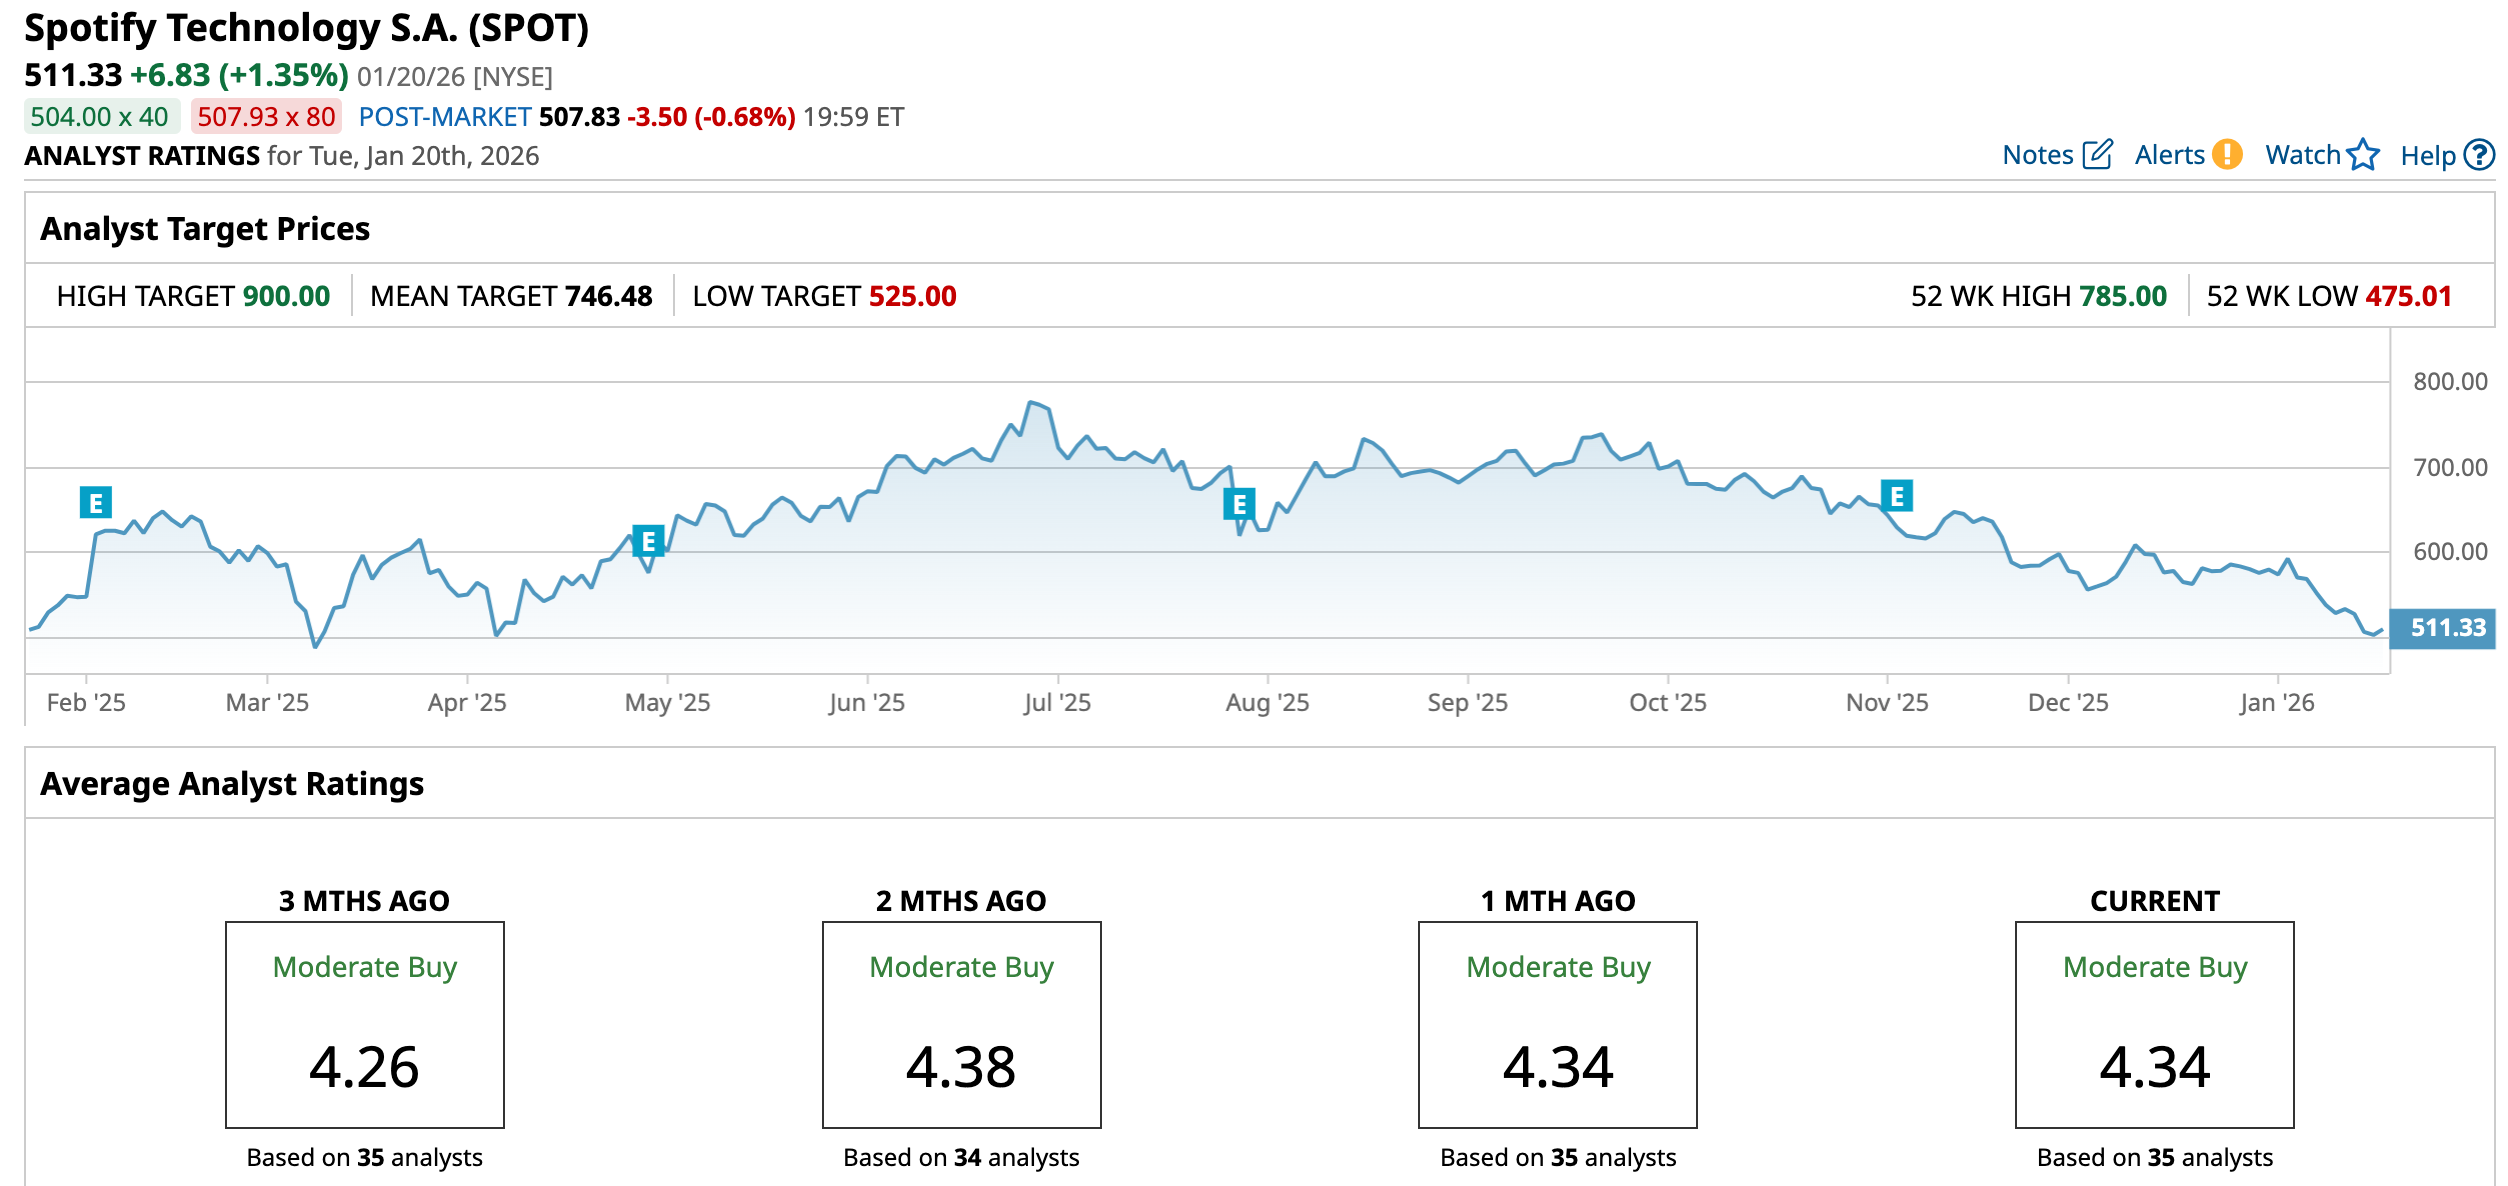Click the Notes pencil edit icon

(2097, 155)
